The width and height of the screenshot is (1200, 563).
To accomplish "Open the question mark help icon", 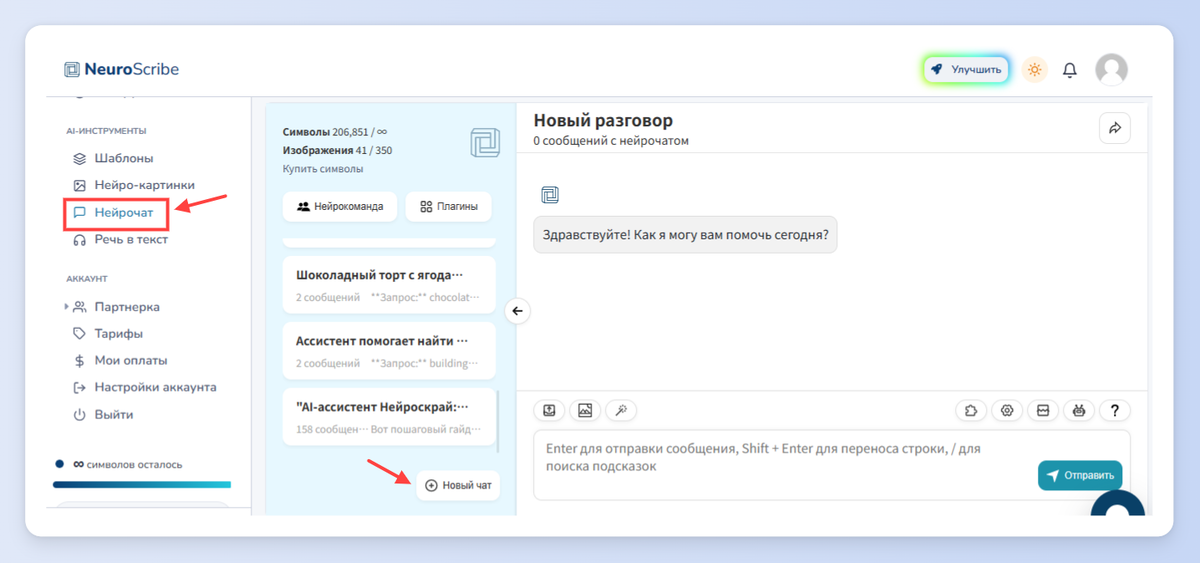I will click(1115, 410).
